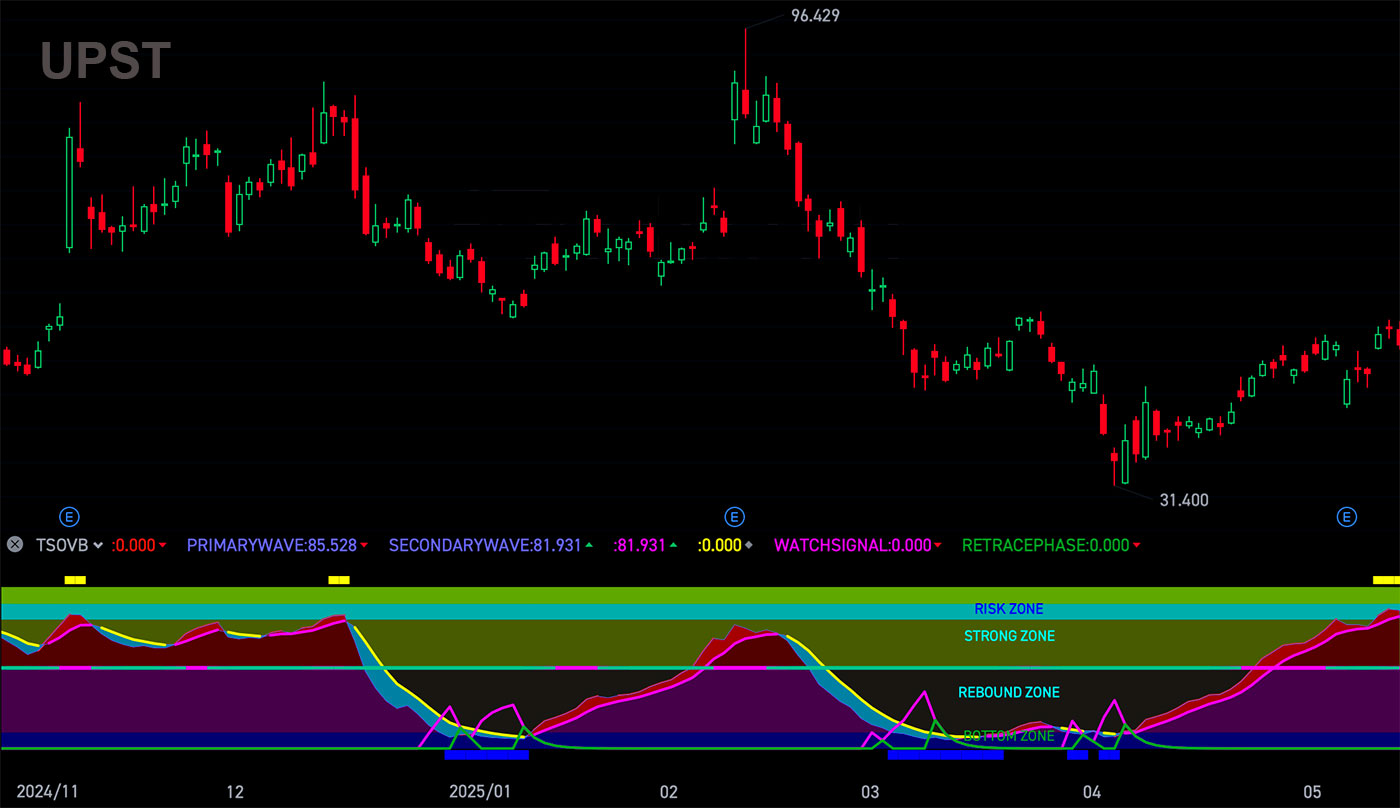Click the 2024/11 date axis label
Screen dimensions: 1400x808
[x=47, y=792]
